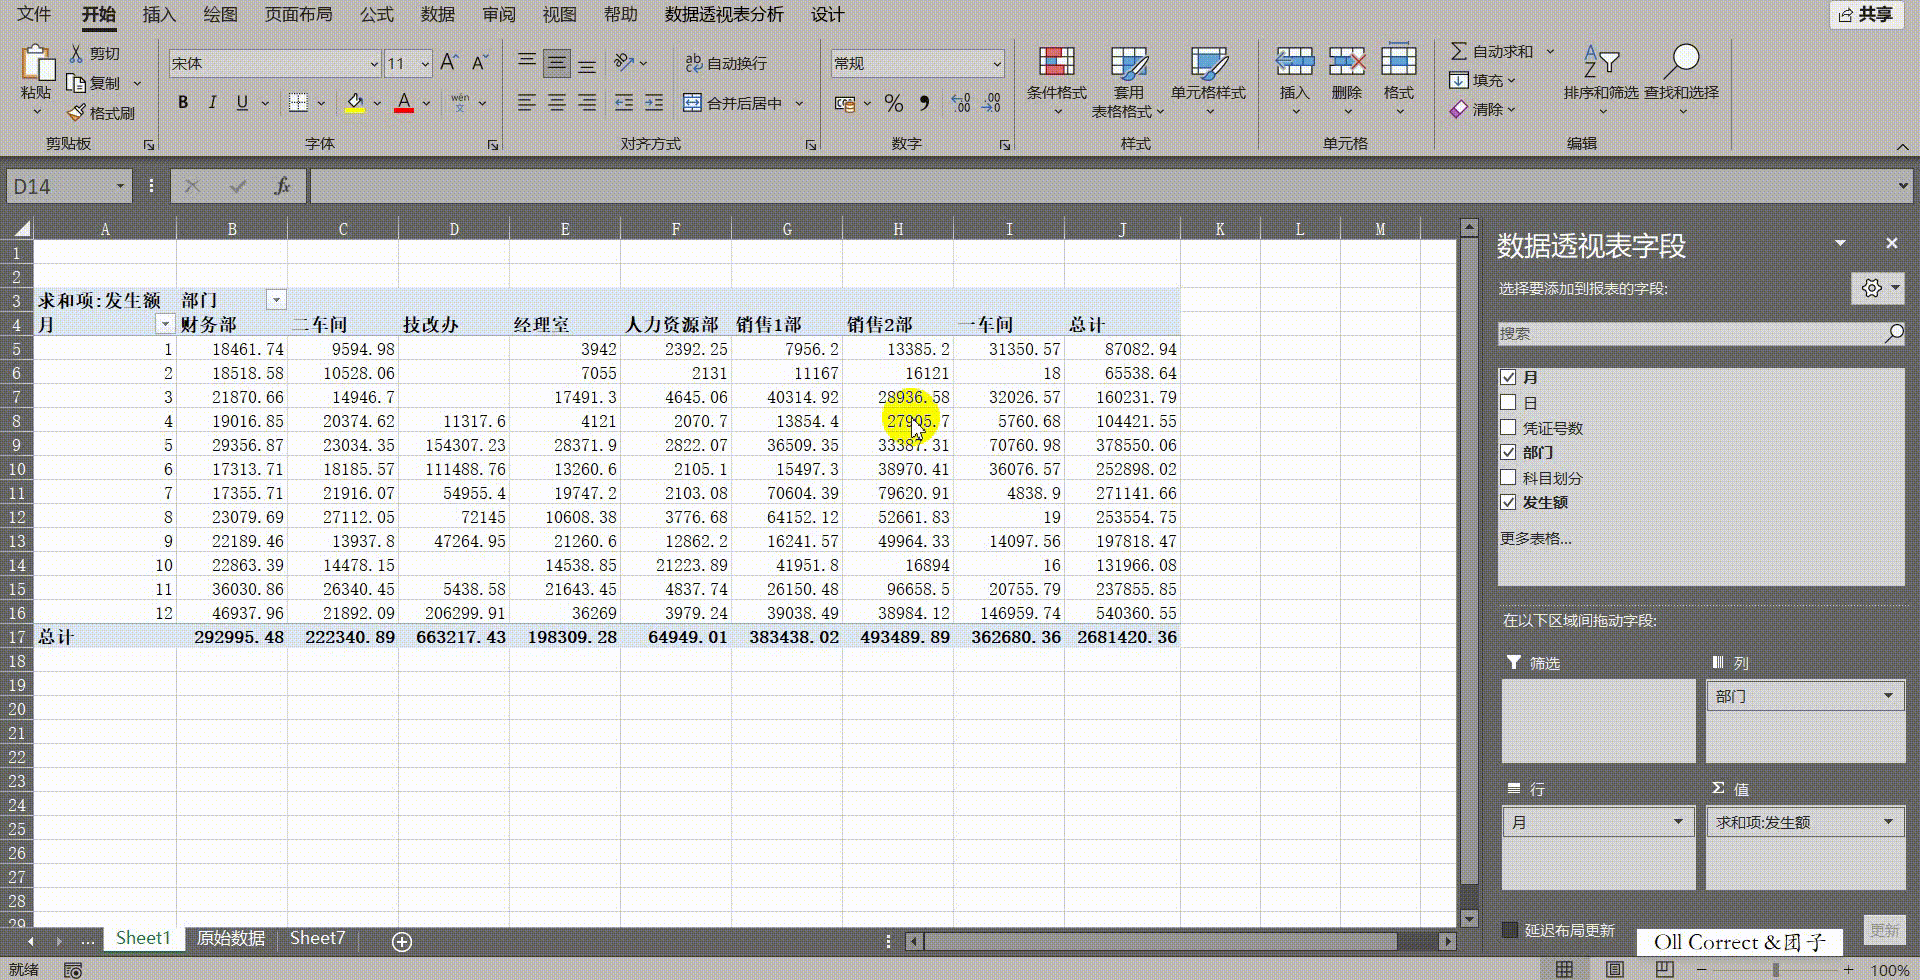Open Find and Select (查找和选择)

tap(1682, 80)
